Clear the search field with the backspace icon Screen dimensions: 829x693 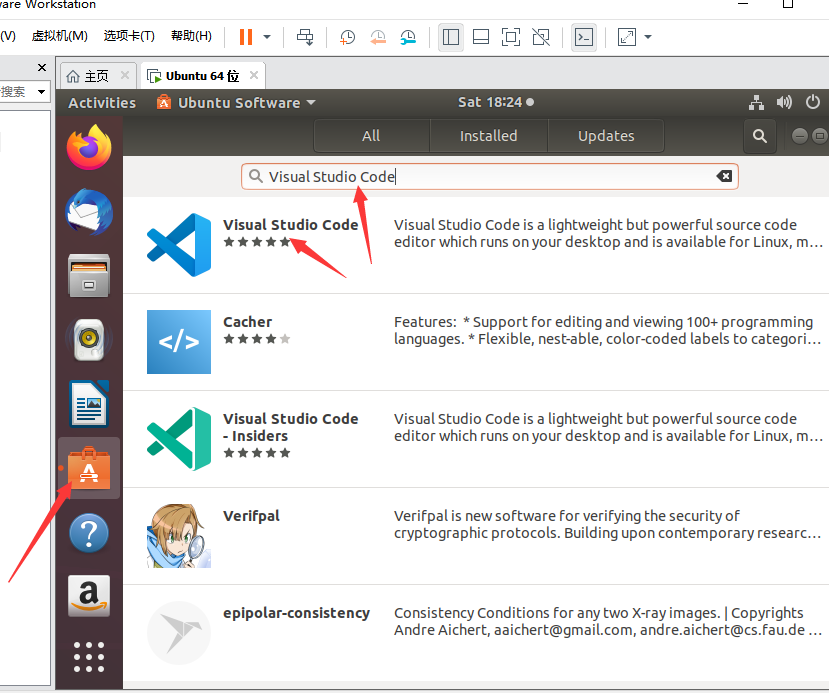click(724, 176)
